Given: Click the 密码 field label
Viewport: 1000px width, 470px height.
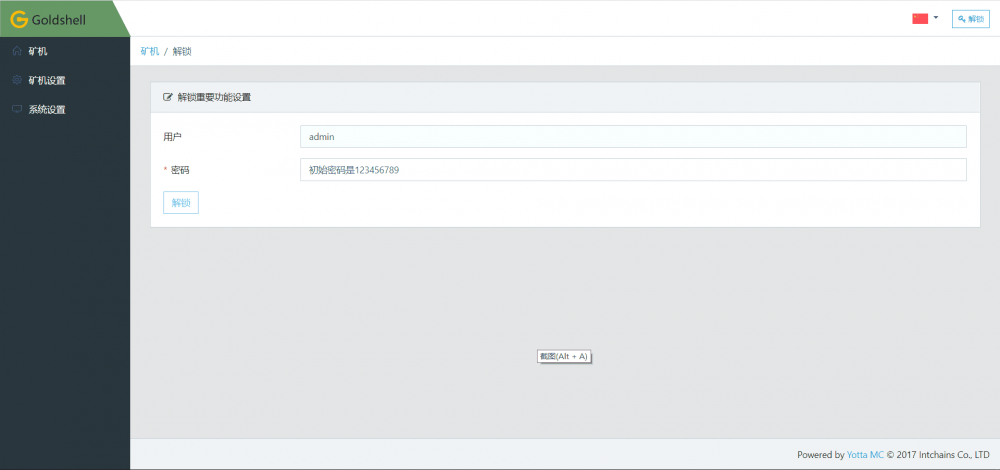Looking at the screenshot, I should (180, 170).
